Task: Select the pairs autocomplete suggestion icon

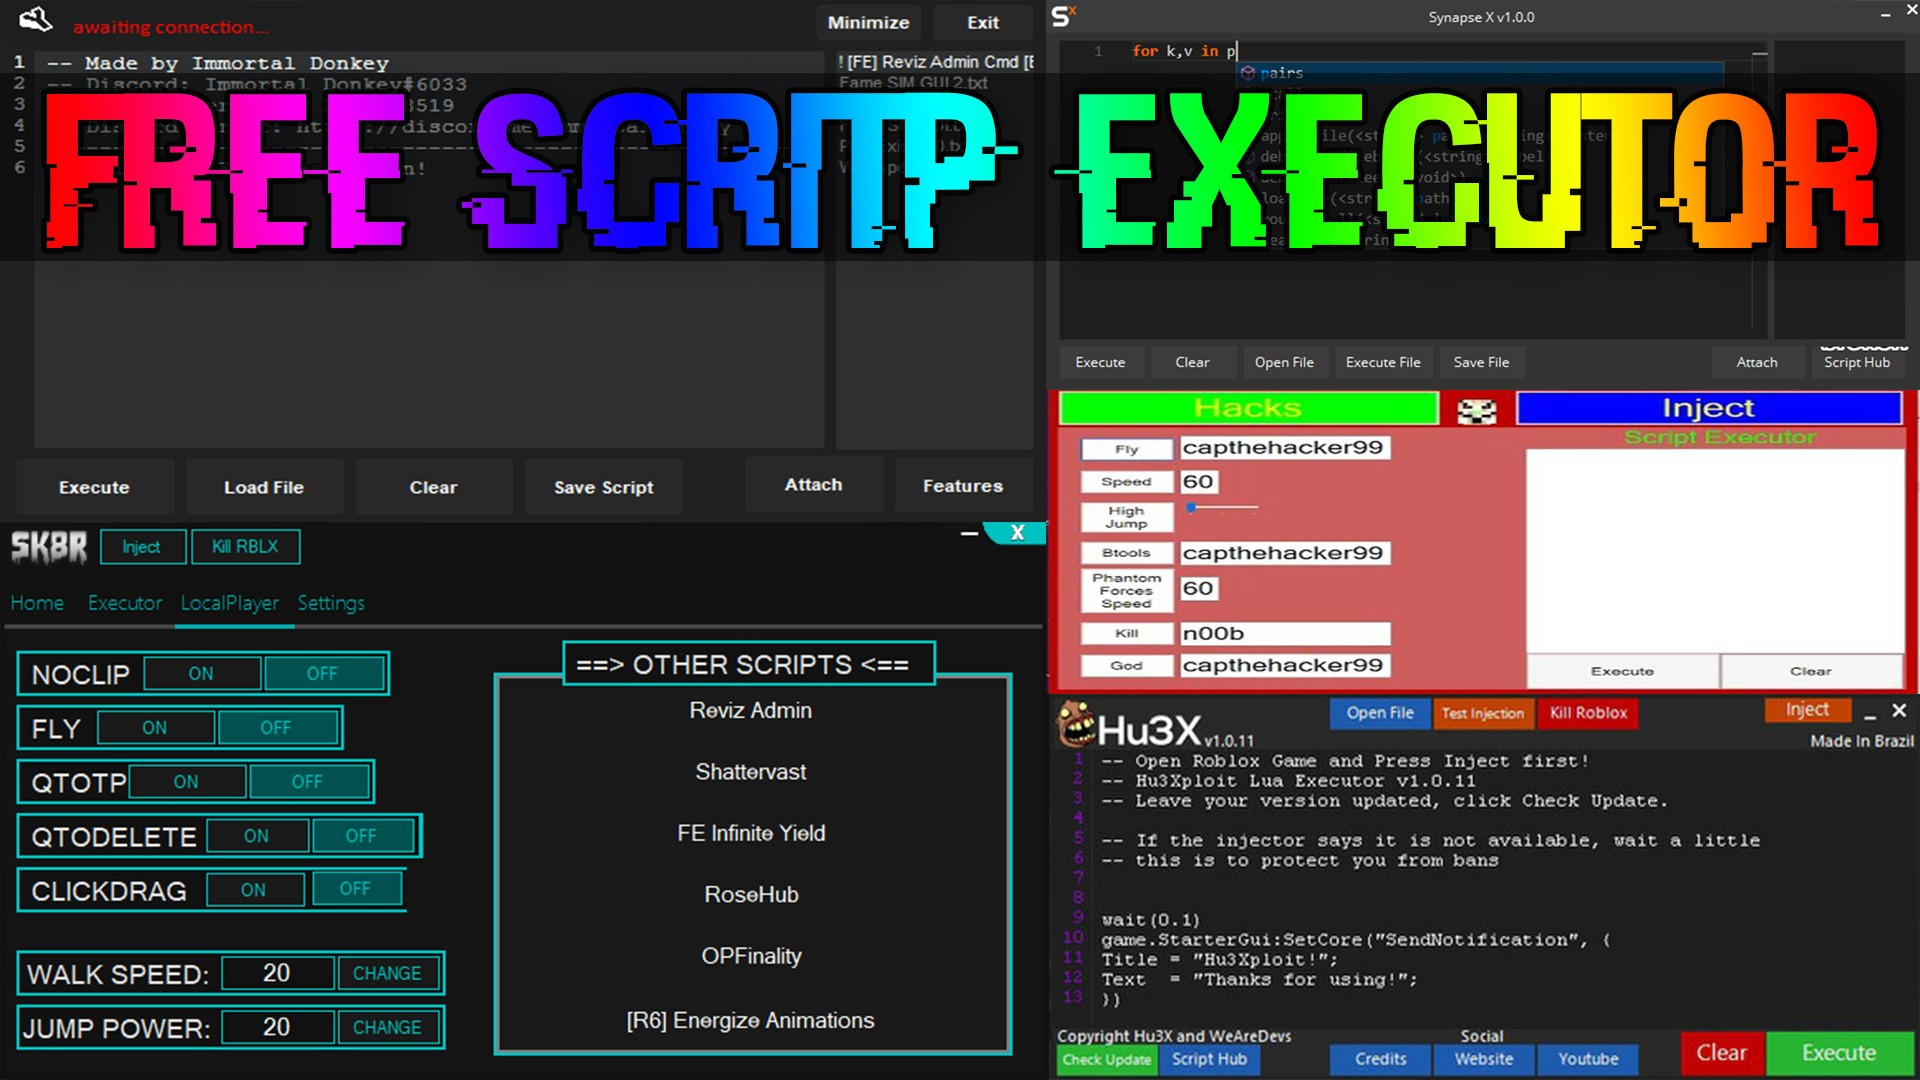Action: 1246,72
